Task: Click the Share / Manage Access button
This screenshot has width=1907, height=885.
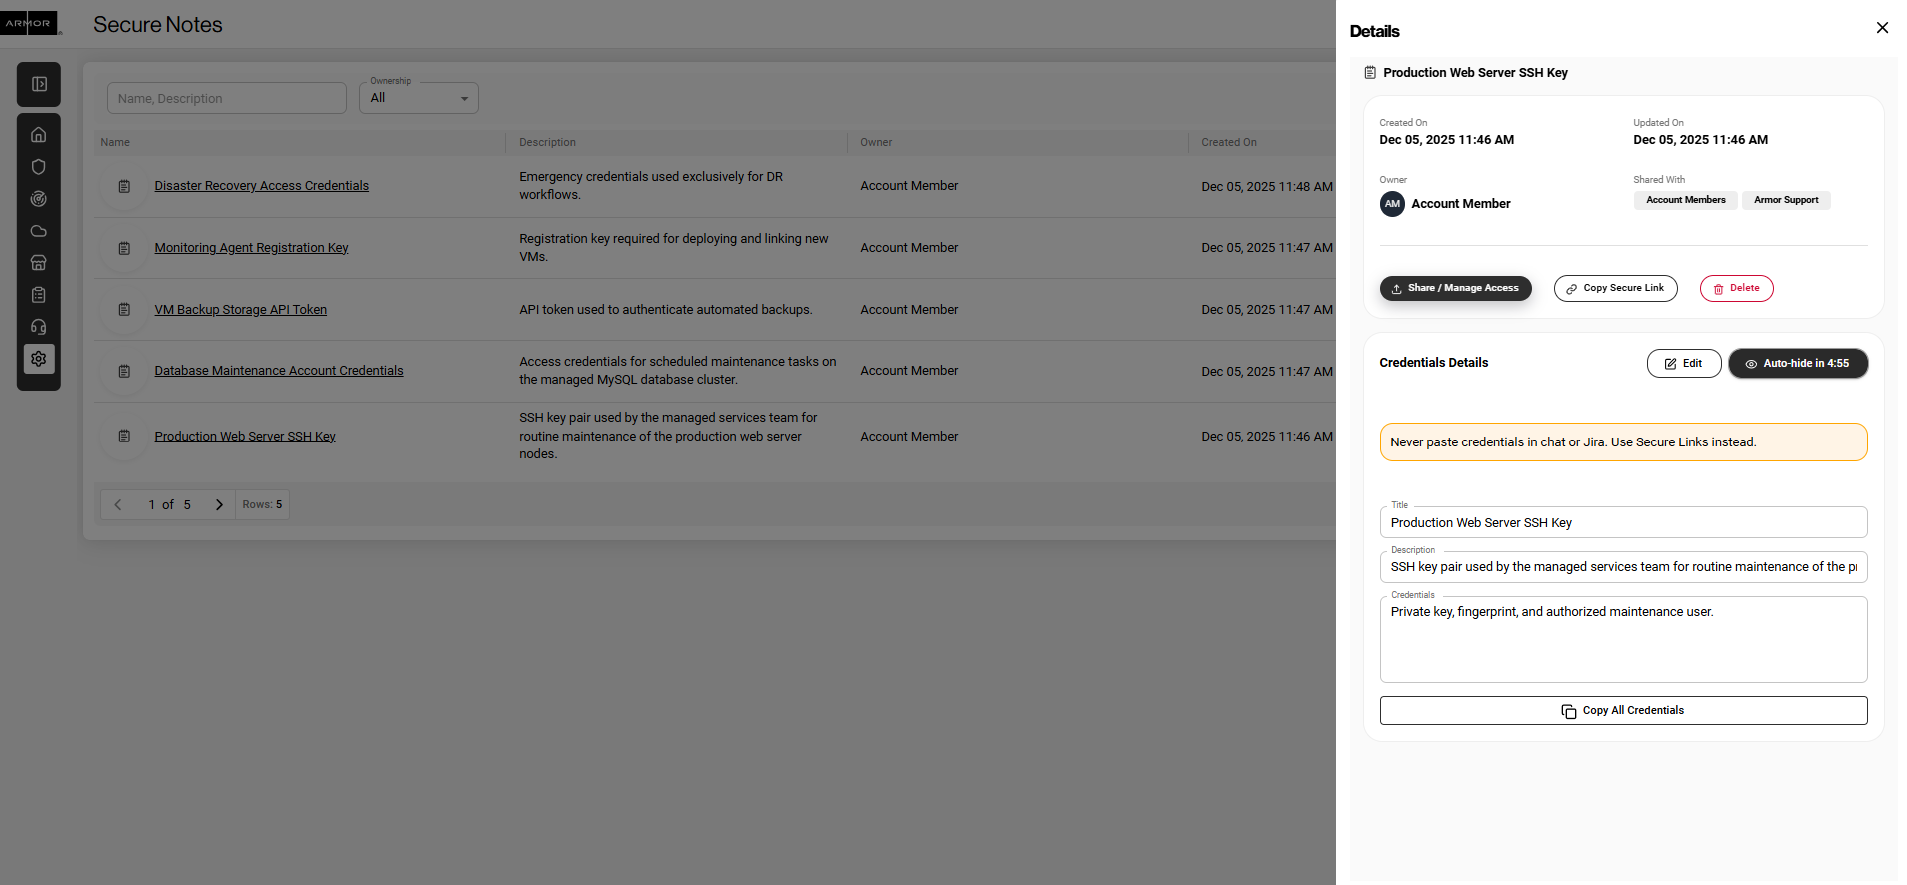Action: pyautogui.click(x=1455, y=288)
